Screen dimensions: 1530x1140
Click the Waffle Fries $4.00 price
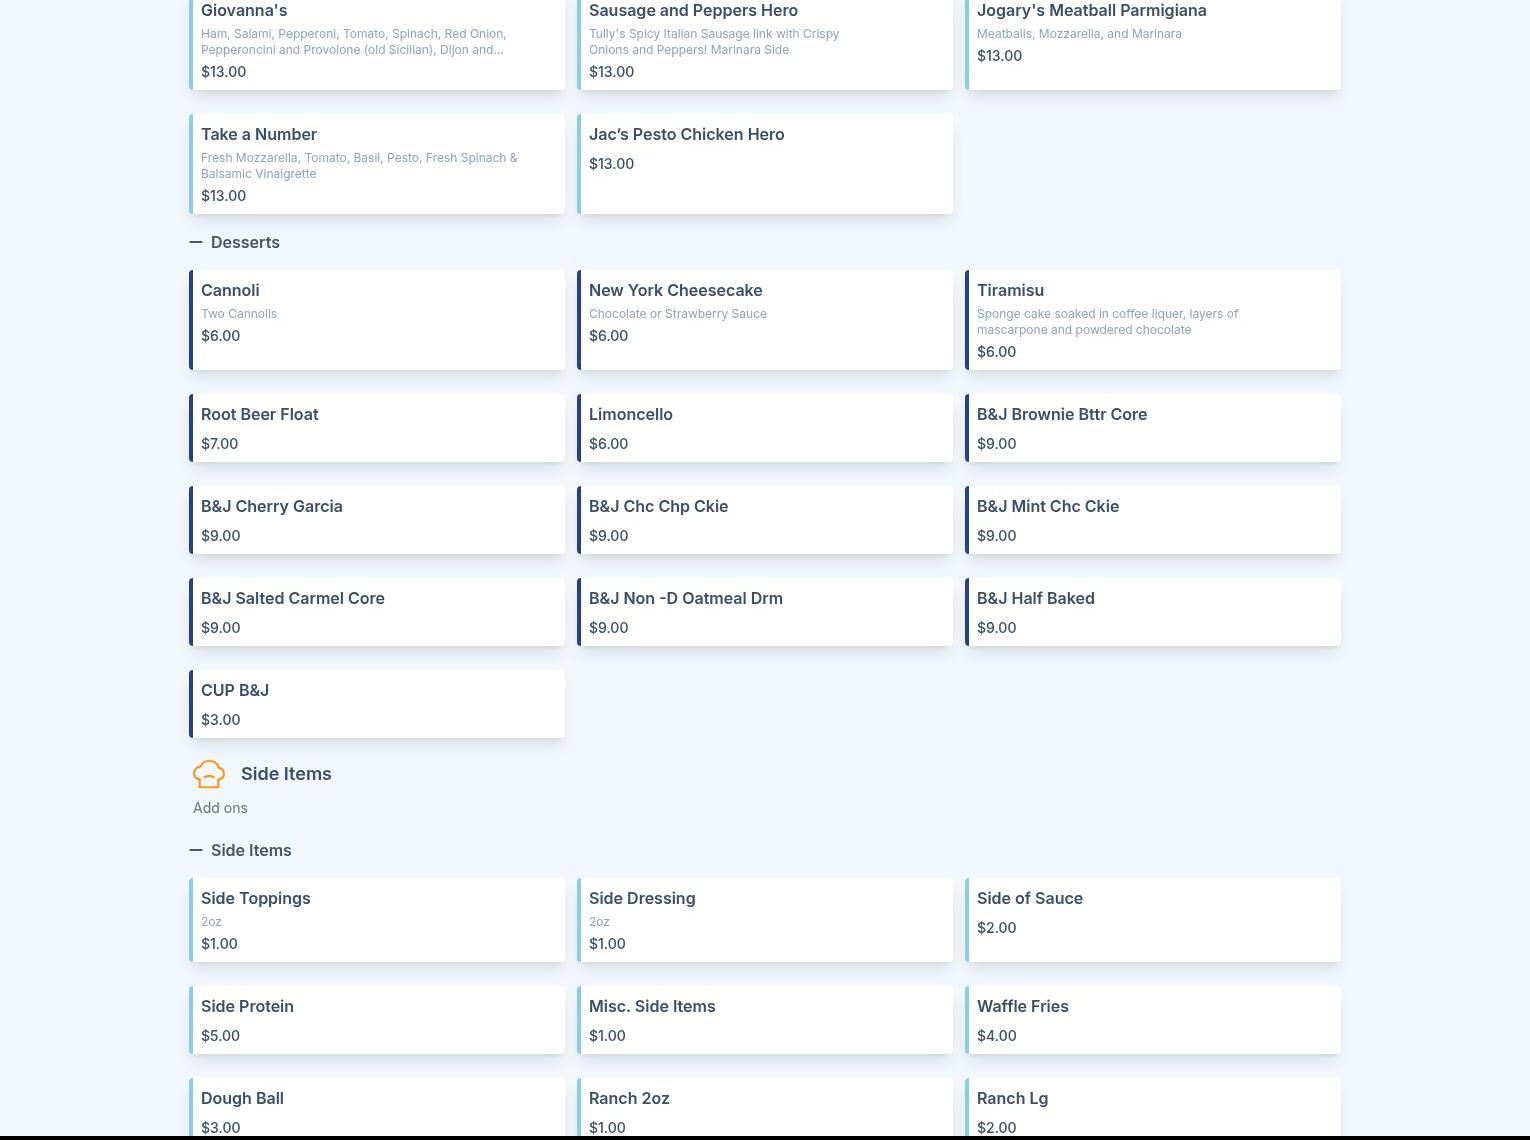click(997, 1036)
